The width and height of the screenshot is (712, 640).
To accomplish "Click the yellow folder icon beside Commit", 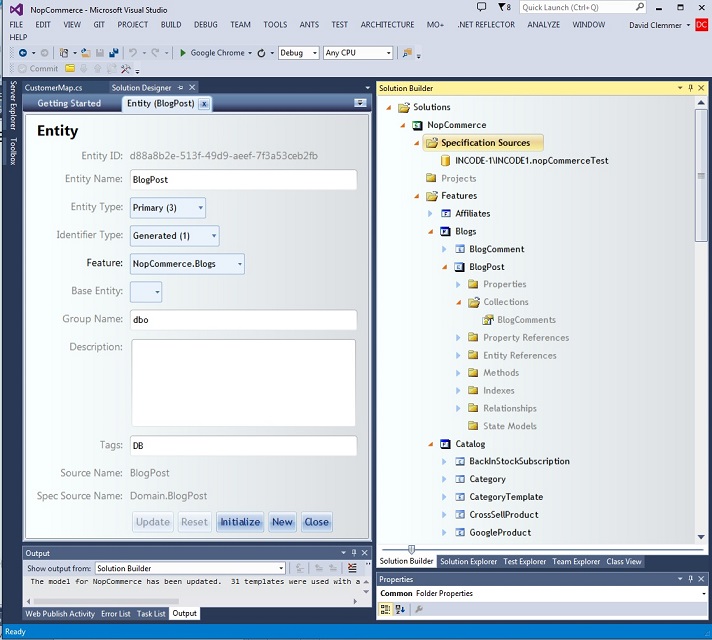I will tap(69, 69).
